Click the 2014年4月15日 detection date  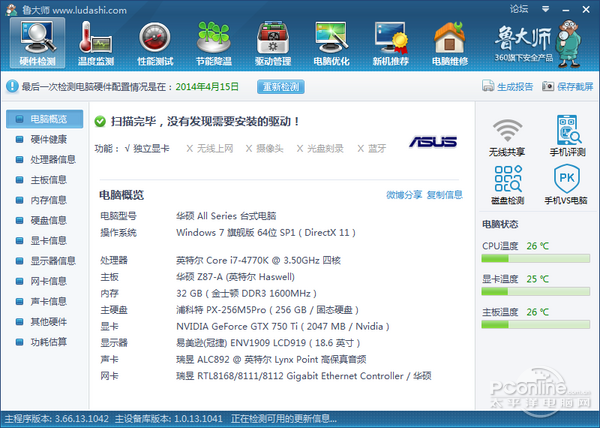coord(207,87)
